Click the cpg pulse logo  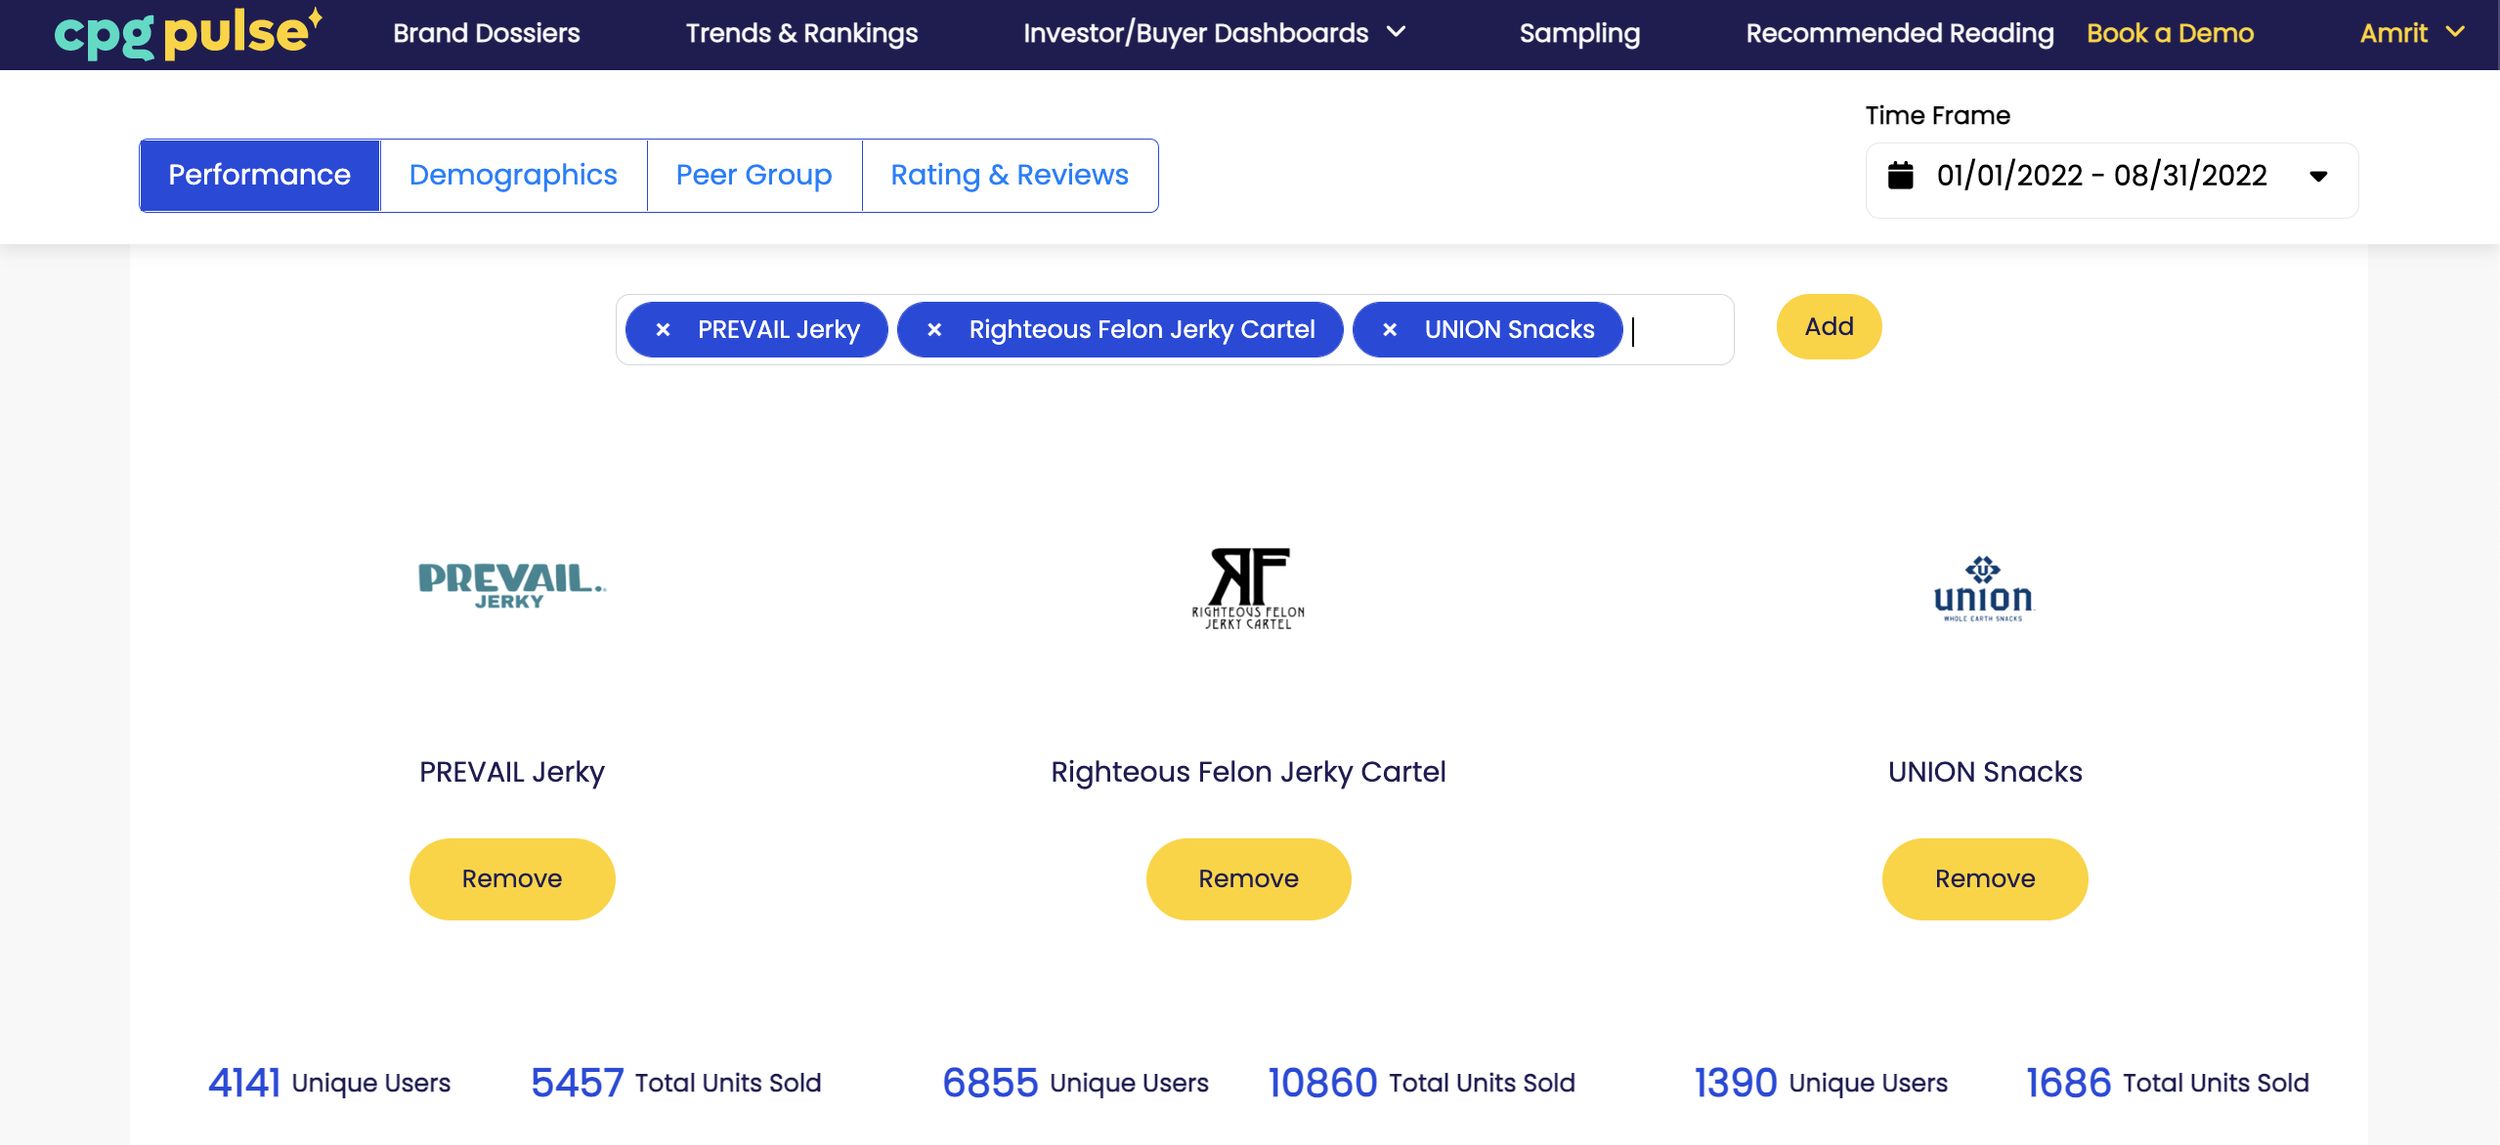pyautogui.click(x=187, y=33)
